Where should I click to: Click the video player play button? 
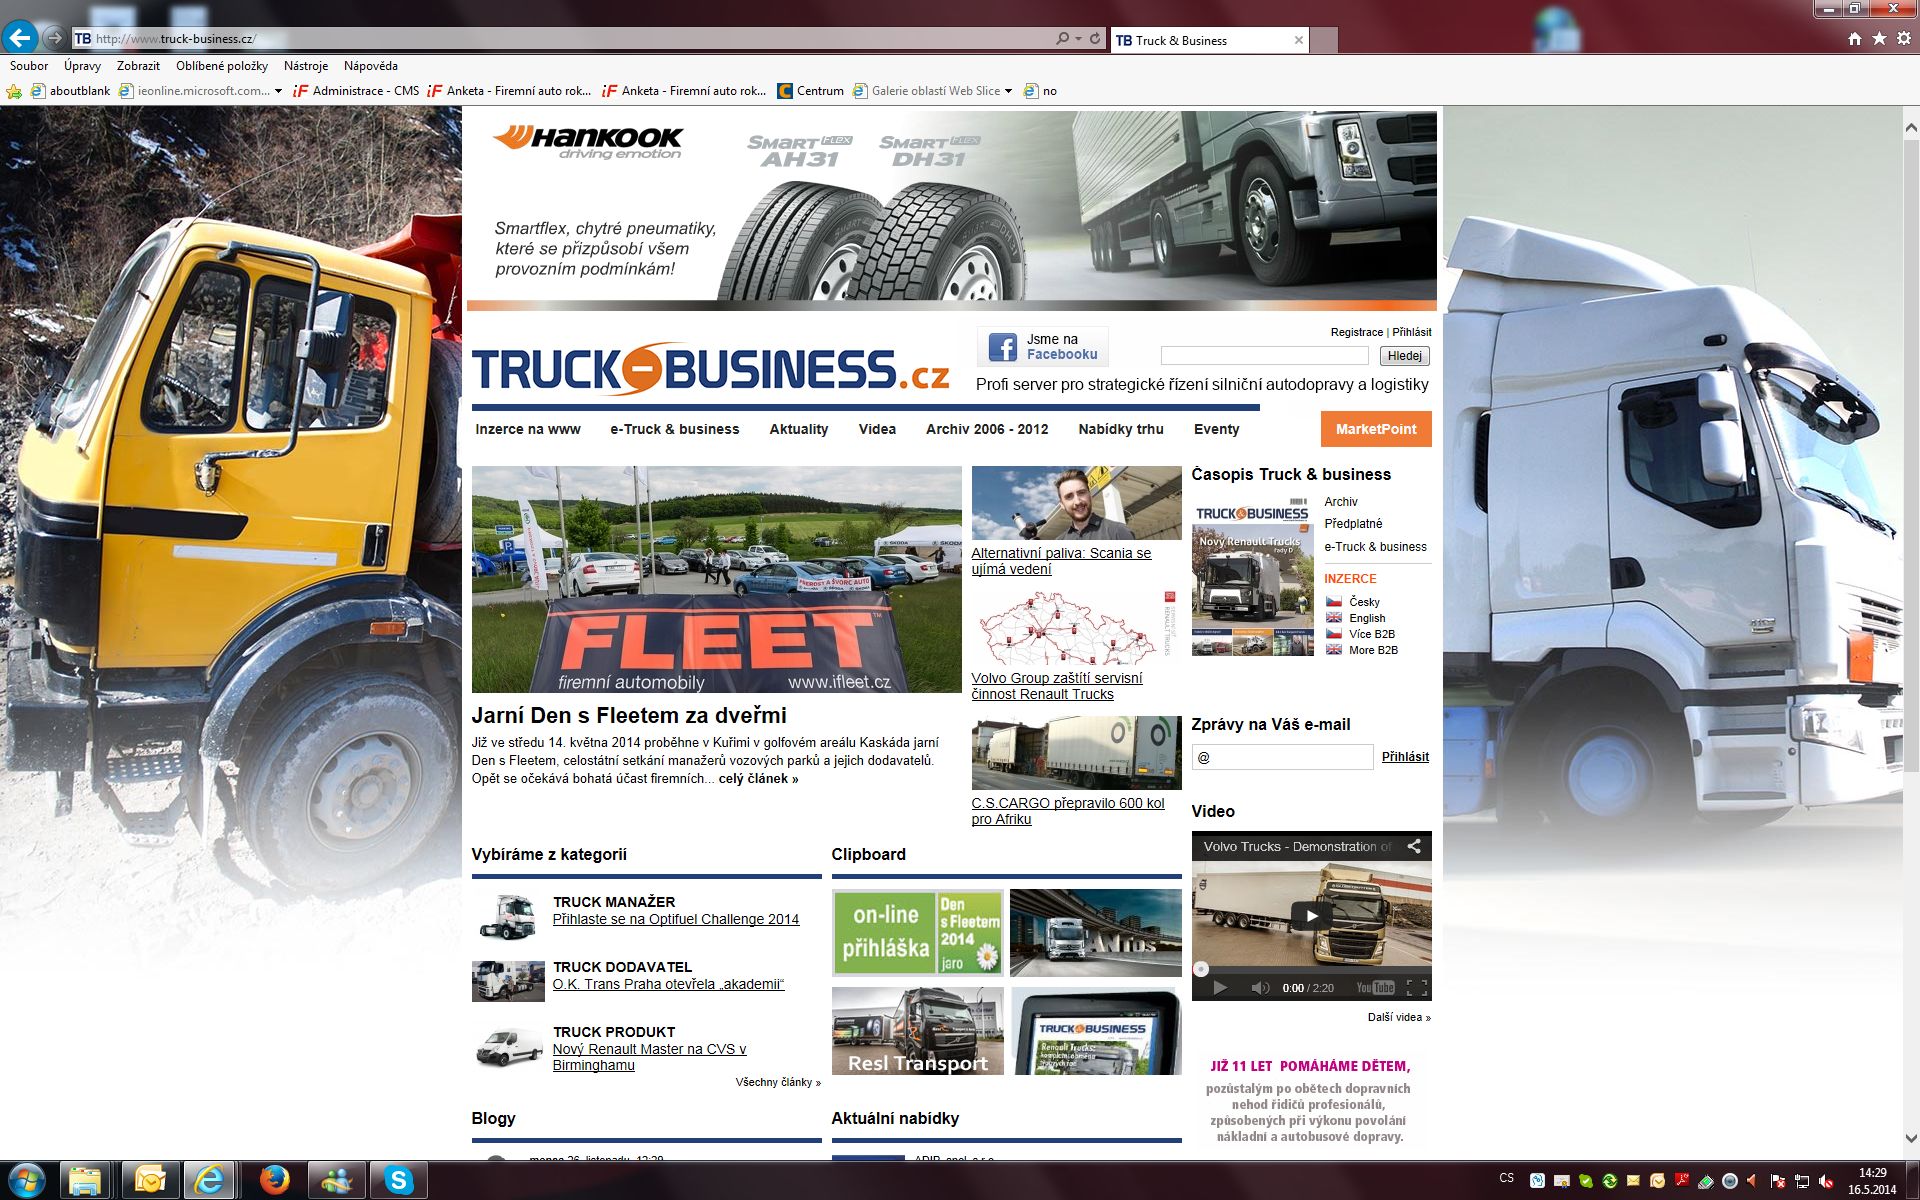click(1220, 988)
